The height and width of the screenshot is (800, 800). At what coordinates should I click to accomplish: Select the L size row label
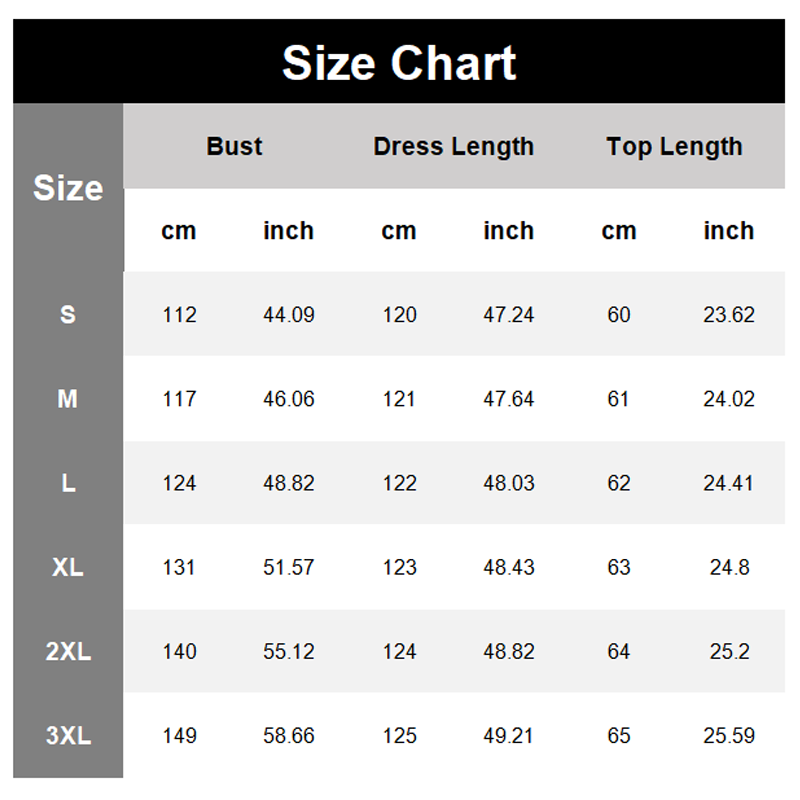coord(68,483)
